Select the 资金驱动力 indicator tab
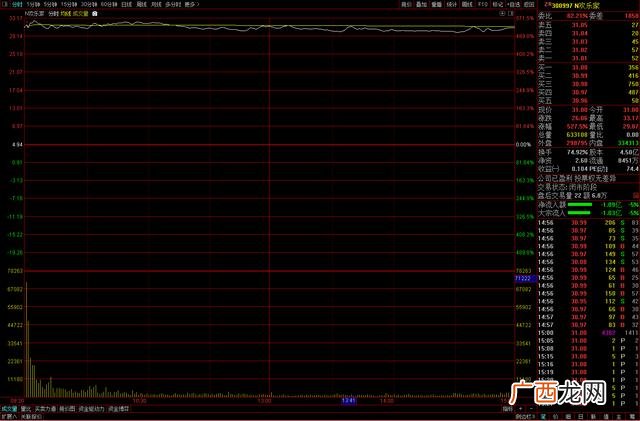640x421 pixels. pos(91,409)
